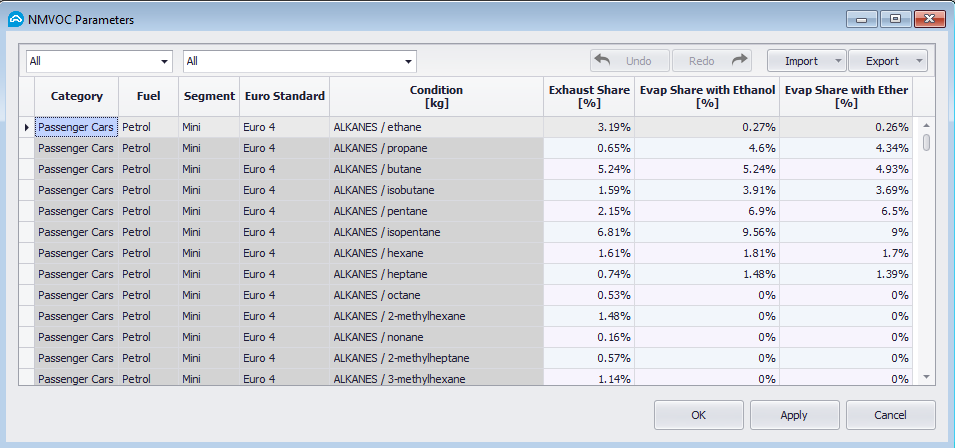The image size is (955, 448).
Task: Edit the 9% ether evap share for isopentane
Action: (x=846, y=232)
